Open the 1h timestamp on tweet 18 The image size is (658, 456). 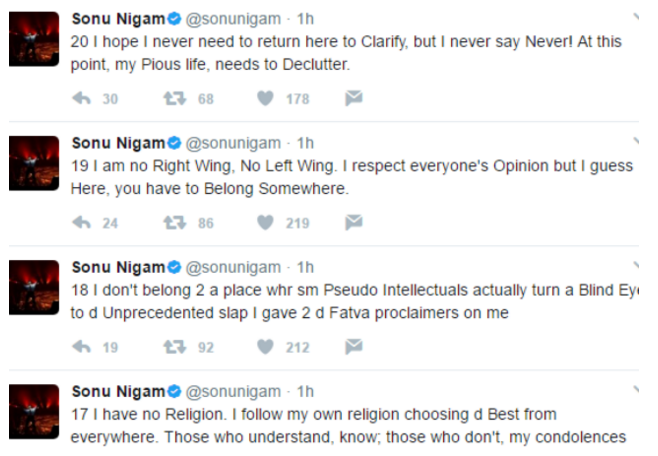coord(305,268)
